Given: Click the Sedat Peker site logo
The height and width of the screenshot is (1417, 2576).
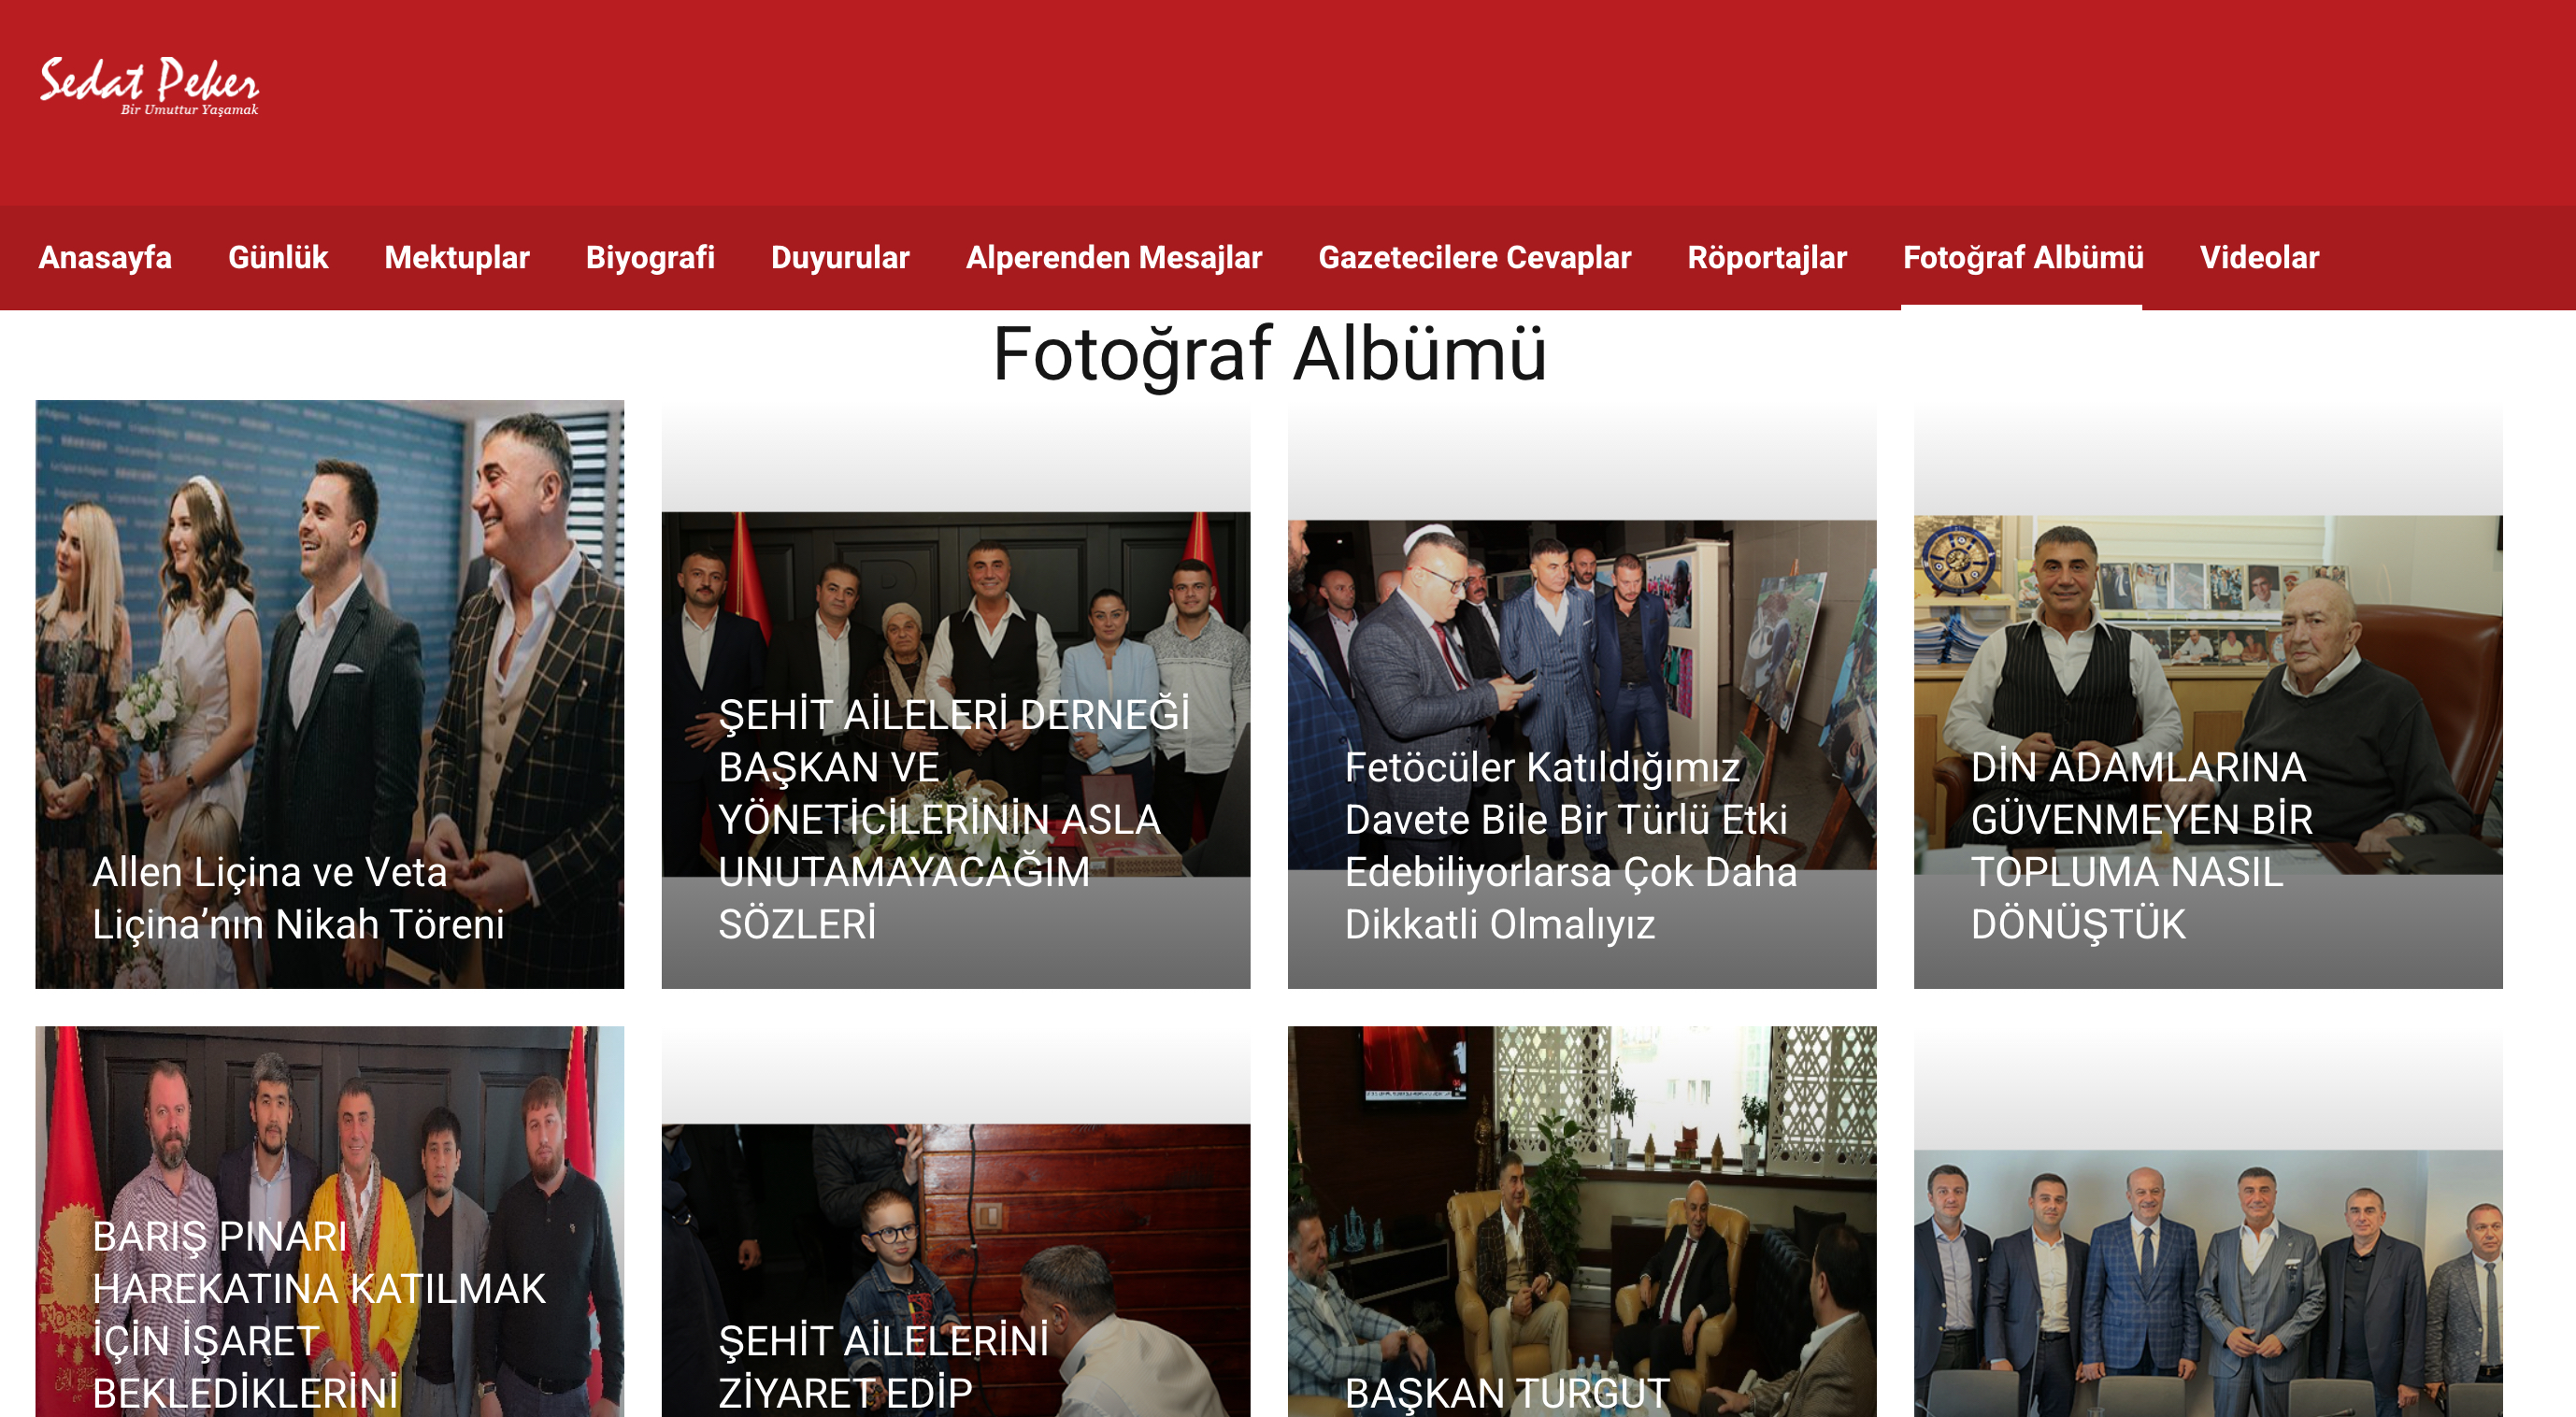Looking at the screenshot, I should tap(149, 86).
